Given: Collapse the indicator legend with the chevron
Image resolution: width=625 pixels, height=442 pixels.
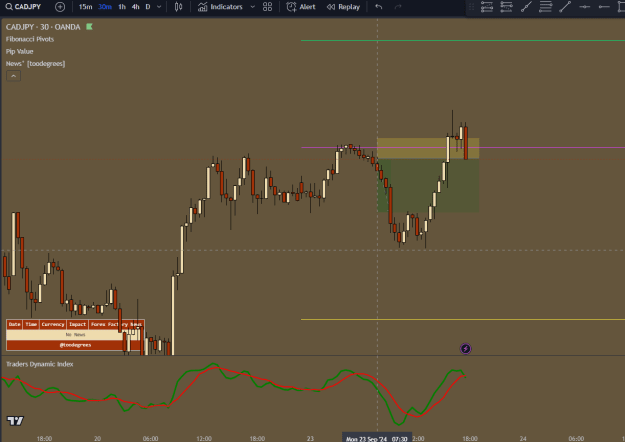Looking at the screenshot, I should (x=14, y=76).
